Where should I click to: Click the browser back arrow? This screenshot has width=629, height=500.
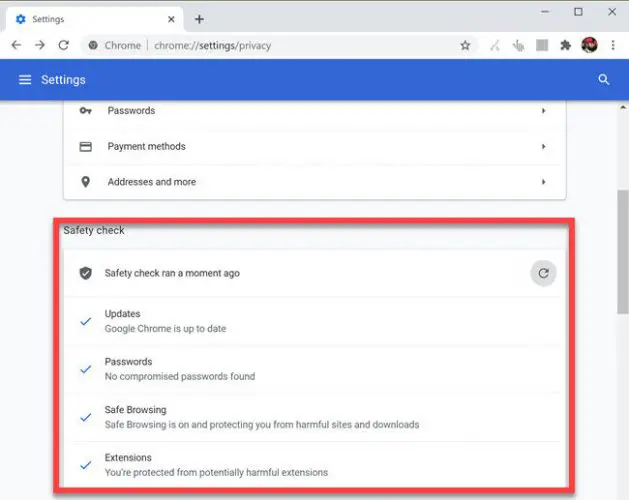tap(16, 45)
